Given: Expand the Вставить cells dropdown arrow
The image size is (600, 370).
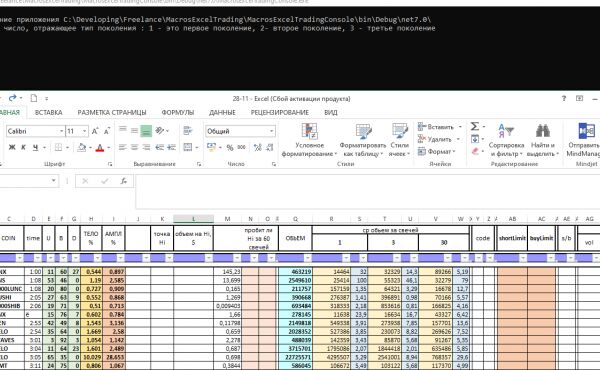Looking at the screenshot, I should point(460,127).
